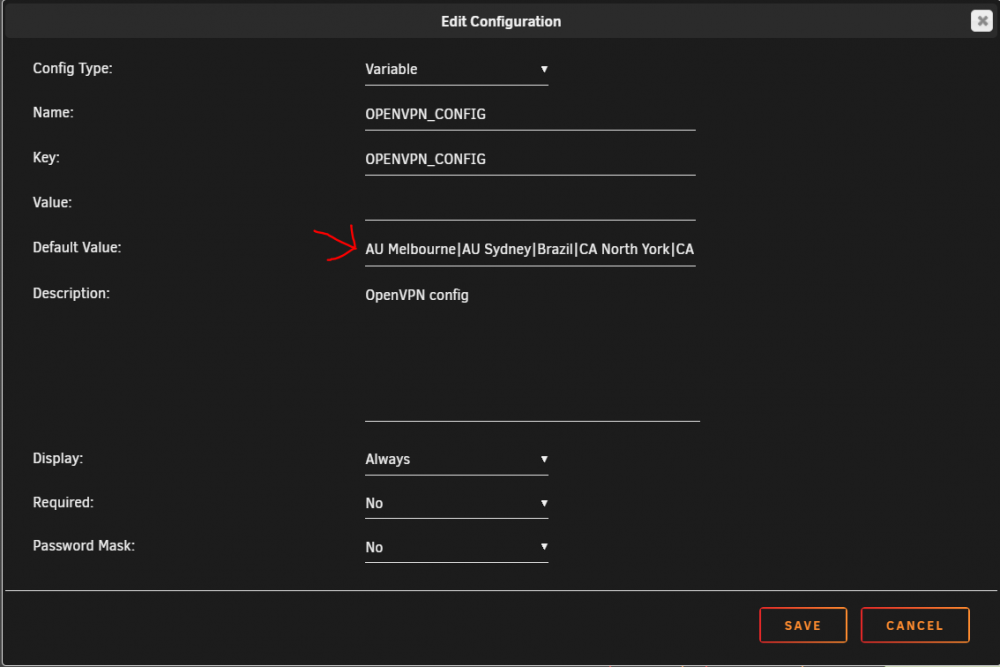Click the Key input field
This screenshot has height=667, width=1000.
pyautogui.click(x=530, y=159)
